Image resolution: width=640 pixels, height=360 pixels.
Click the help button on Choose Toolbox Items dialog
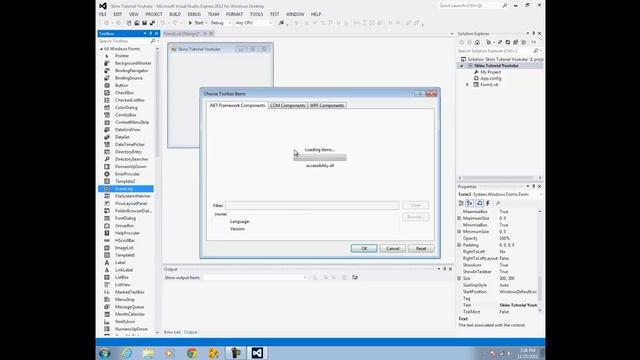419,94
